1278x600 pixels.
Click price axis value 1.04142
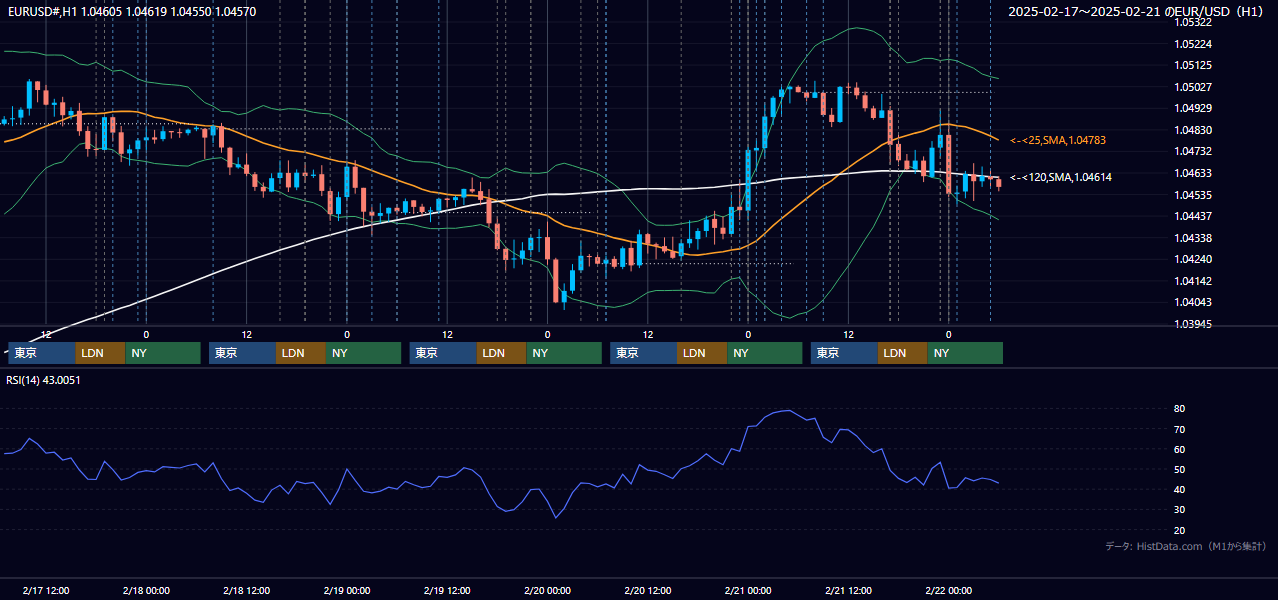[x=1192, y=281]
